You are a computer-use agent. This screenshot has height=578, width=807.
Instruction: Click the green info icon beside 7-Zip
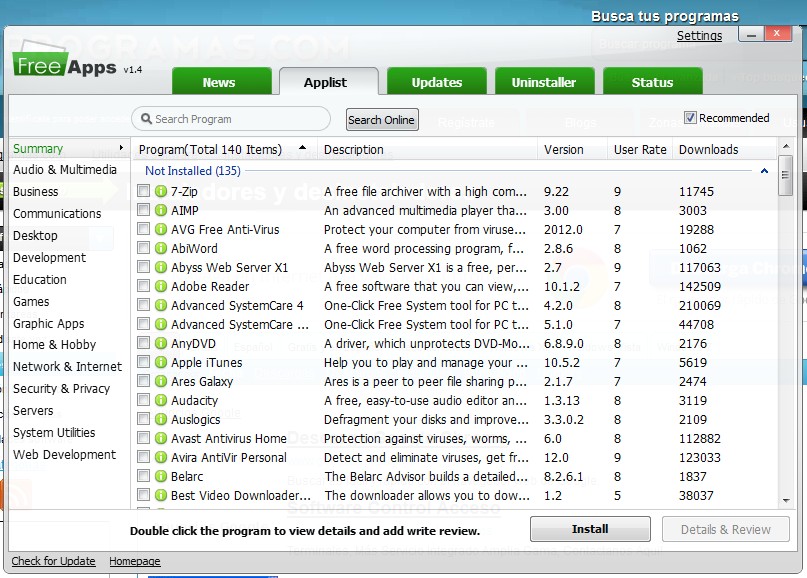coord(161,191)
